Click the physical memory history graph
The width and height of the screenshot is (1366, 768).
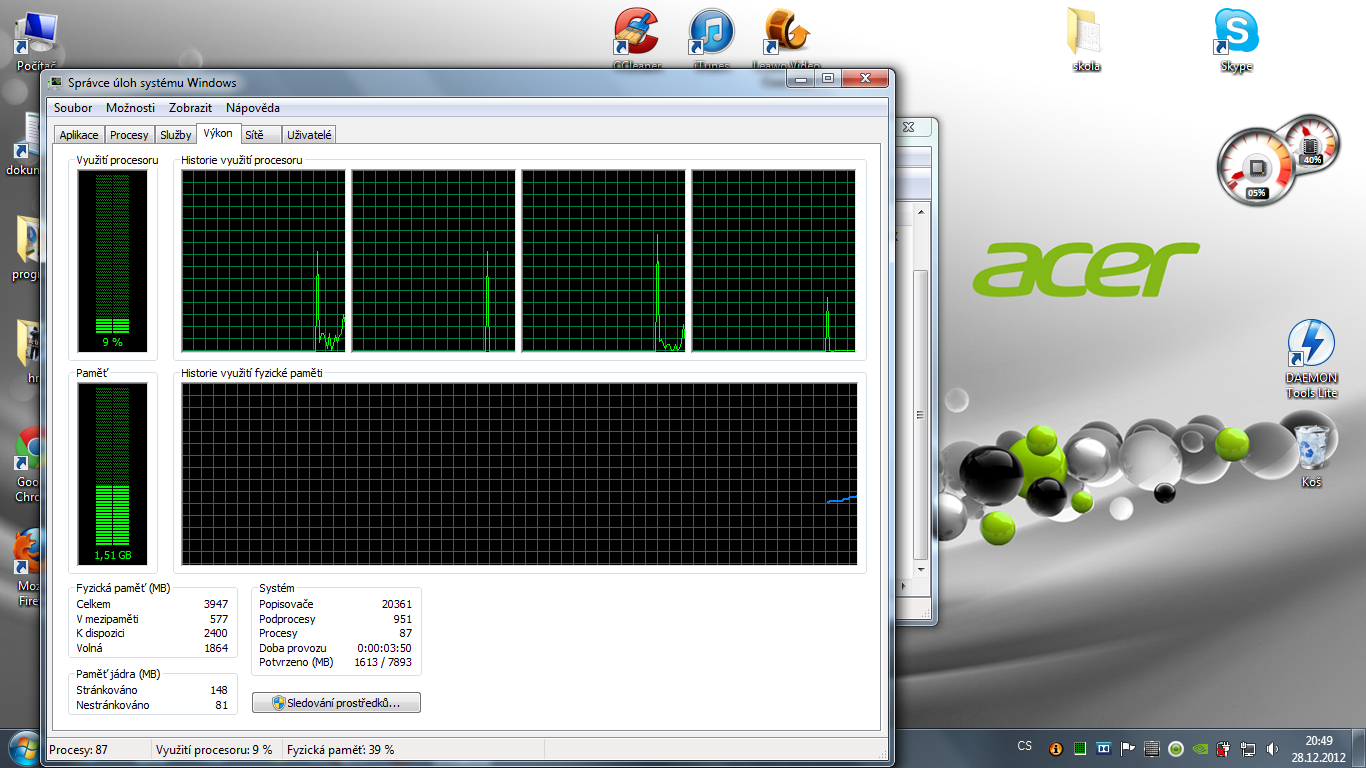pos(519,474)
